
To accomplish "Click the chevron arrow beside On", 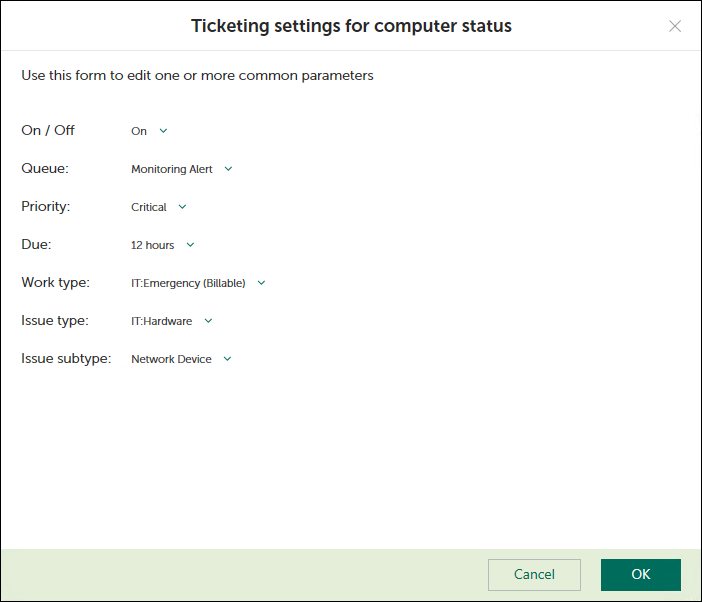I will 164,131.
